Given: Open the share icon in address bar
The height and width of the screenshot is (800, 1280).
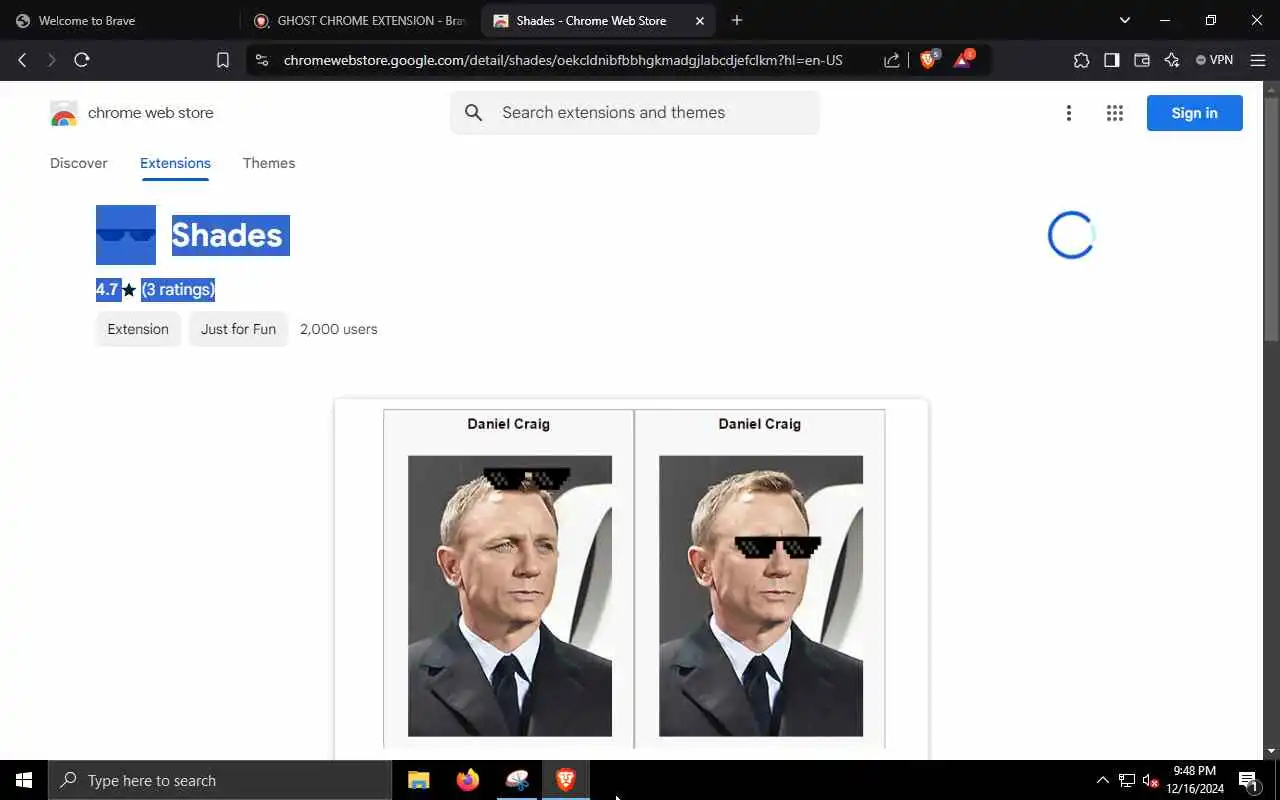Looking at the screenshot, I should [x=892, y=60].
